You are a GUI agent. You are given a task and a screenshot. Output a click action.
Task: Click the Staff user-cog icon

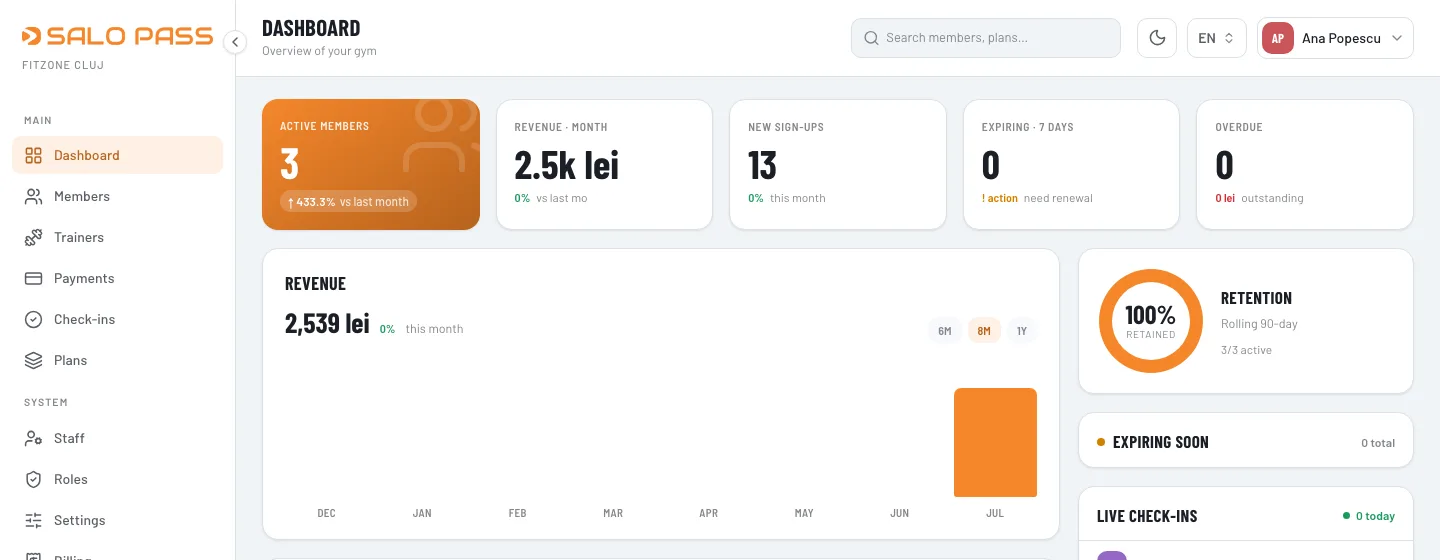(x=33, y=438)
